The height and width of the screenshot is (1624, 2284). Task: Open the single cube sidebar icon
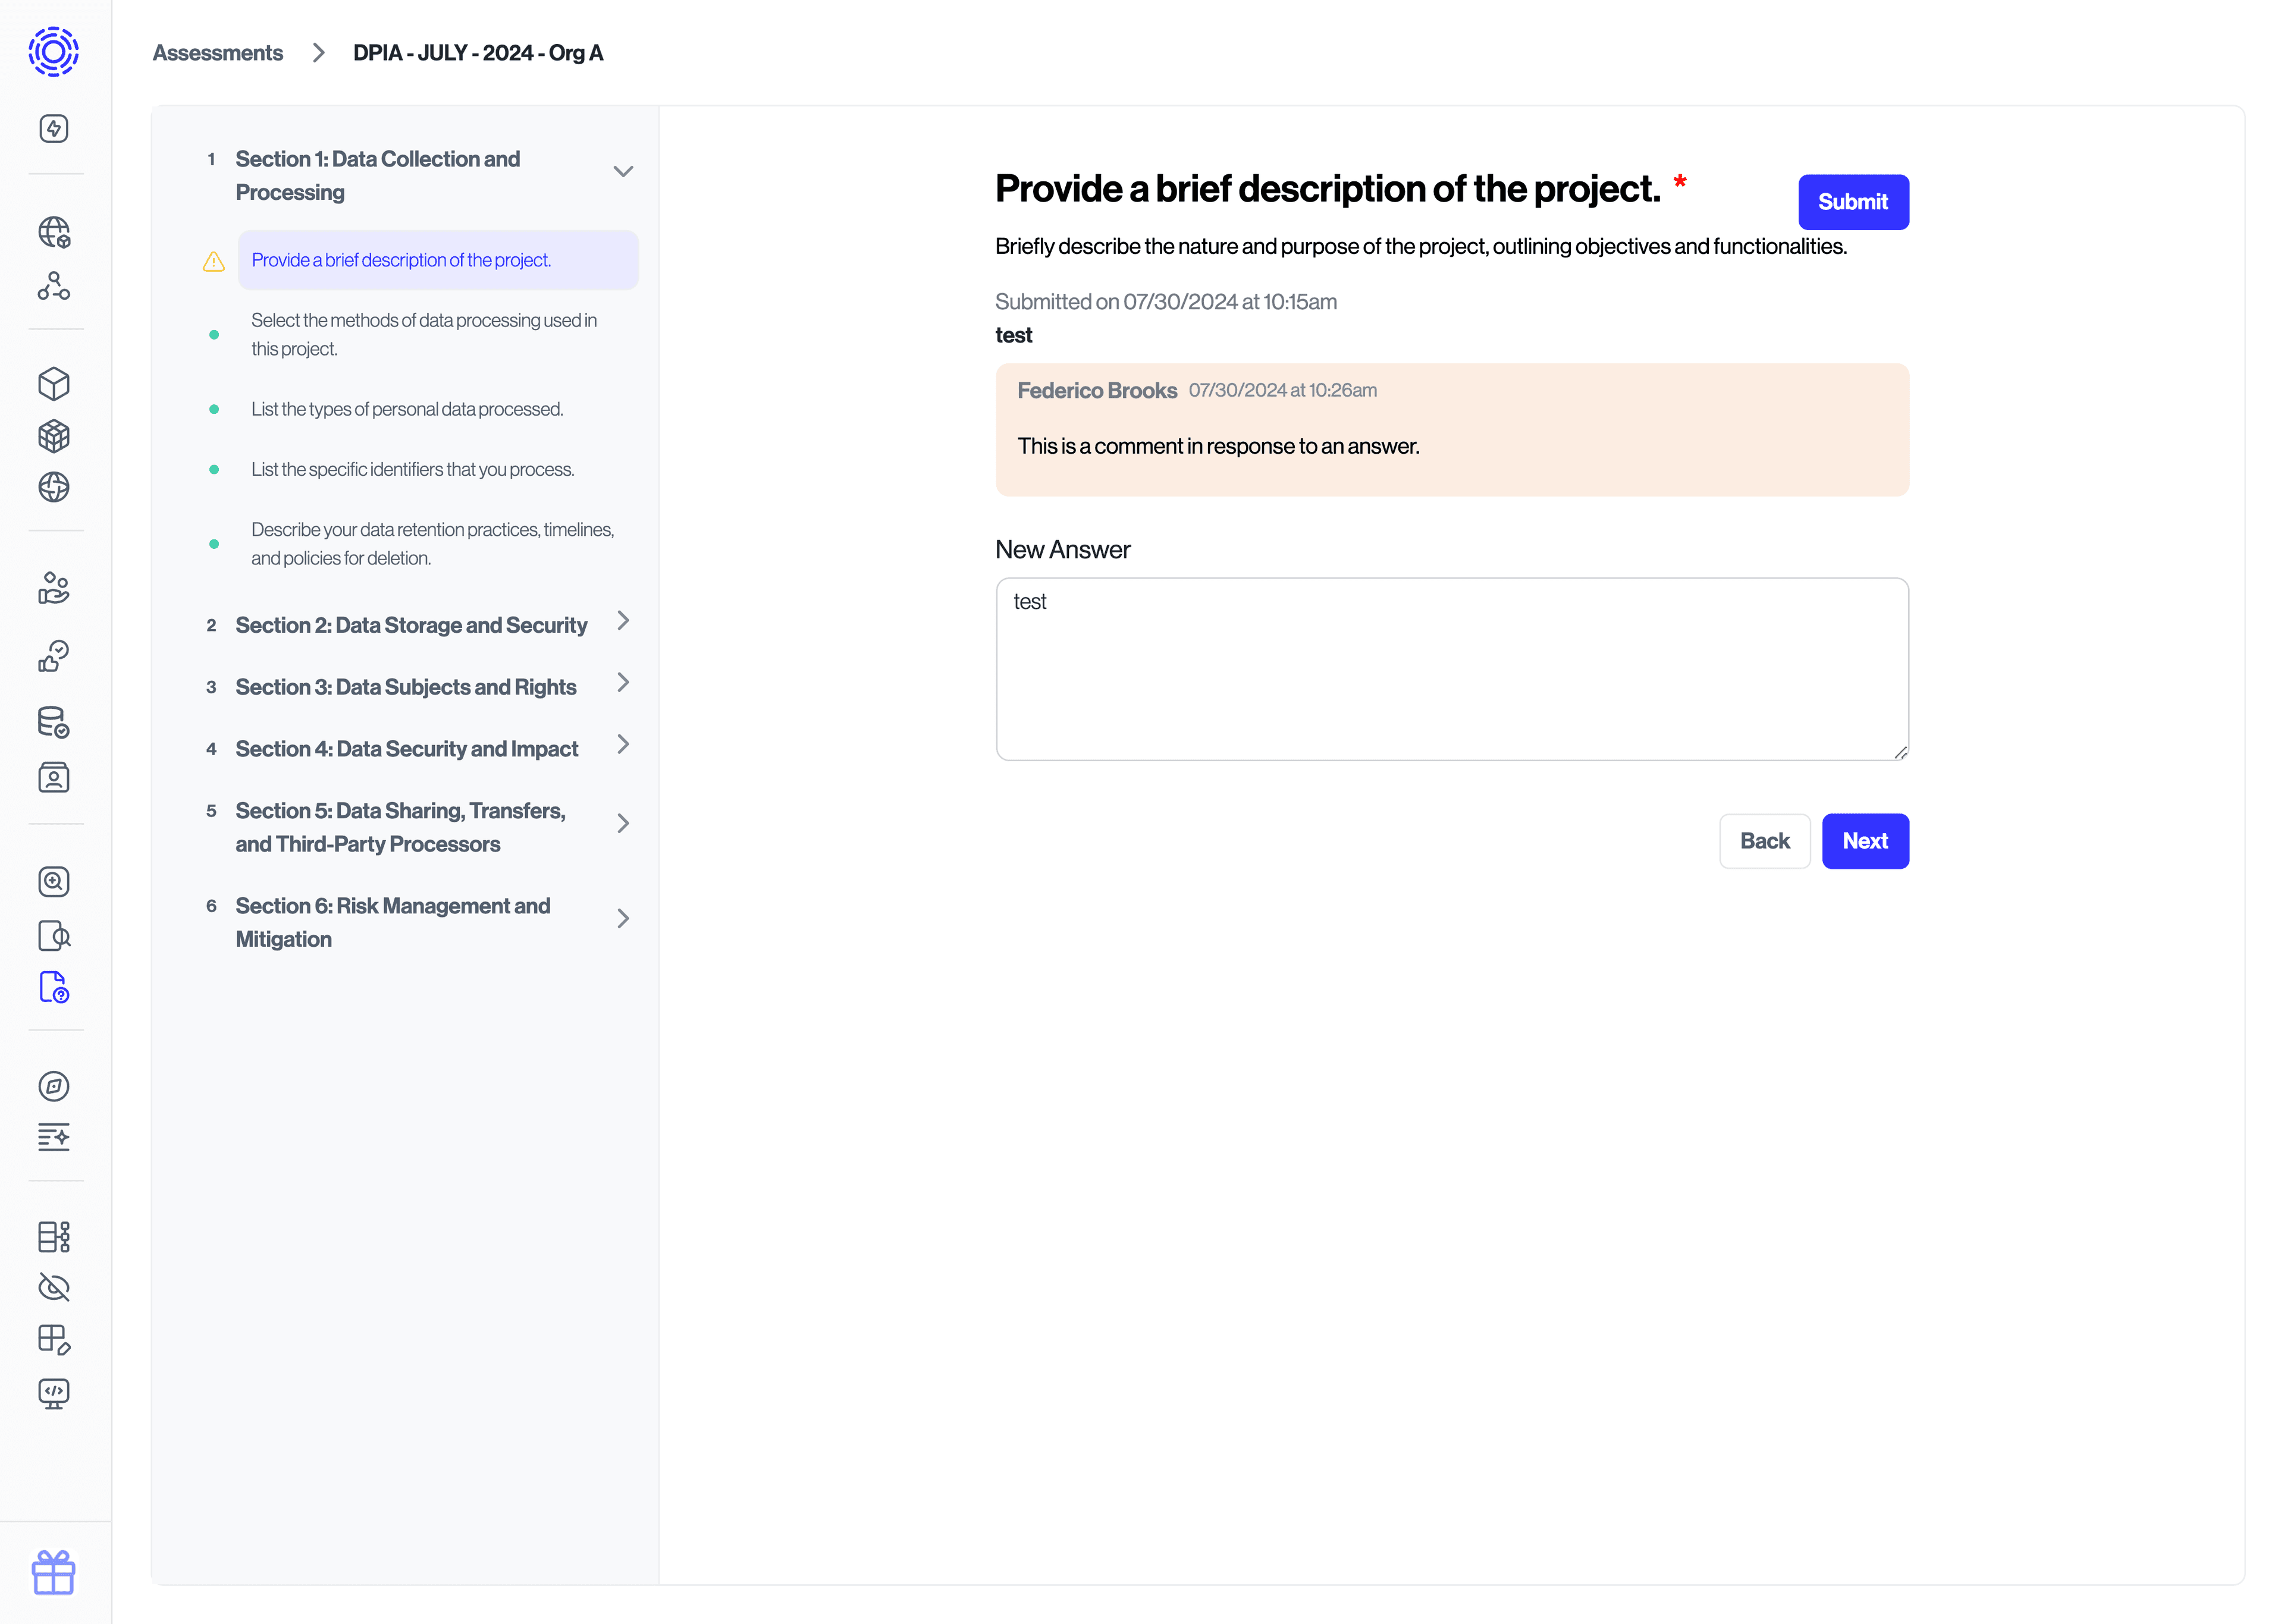[54, 384]
